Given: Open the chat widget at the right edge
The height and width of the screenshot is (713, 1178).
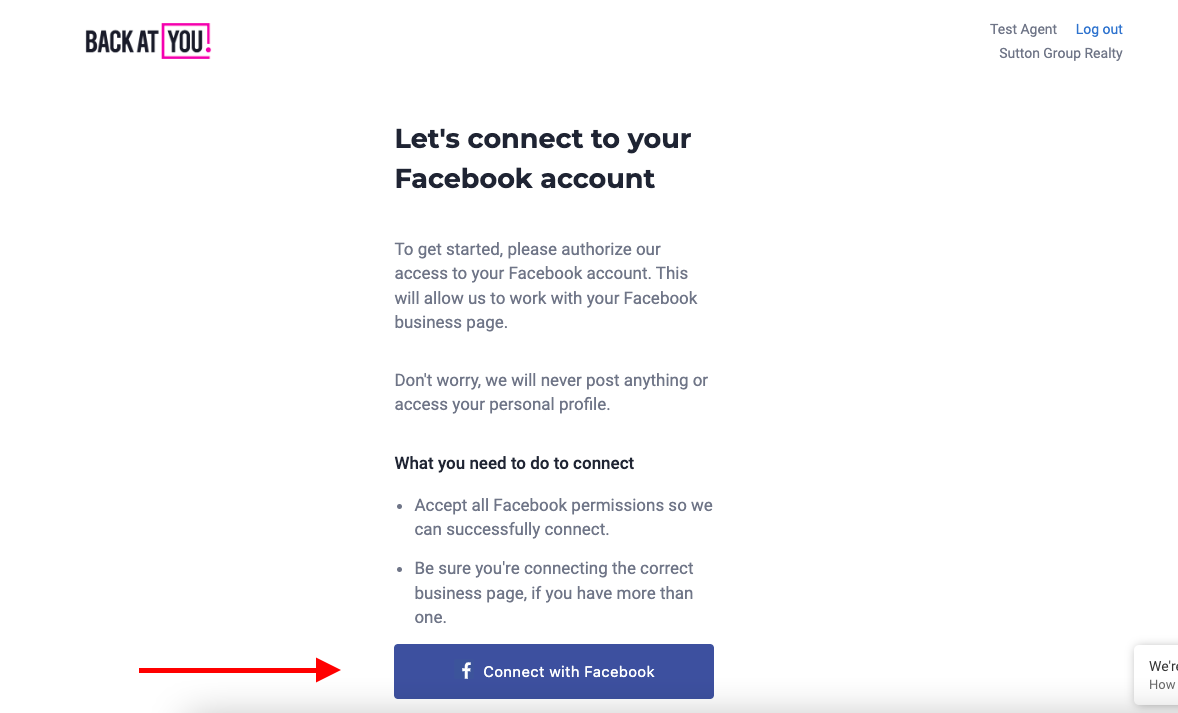Looking at the screenshot, I should [1156, 675].
